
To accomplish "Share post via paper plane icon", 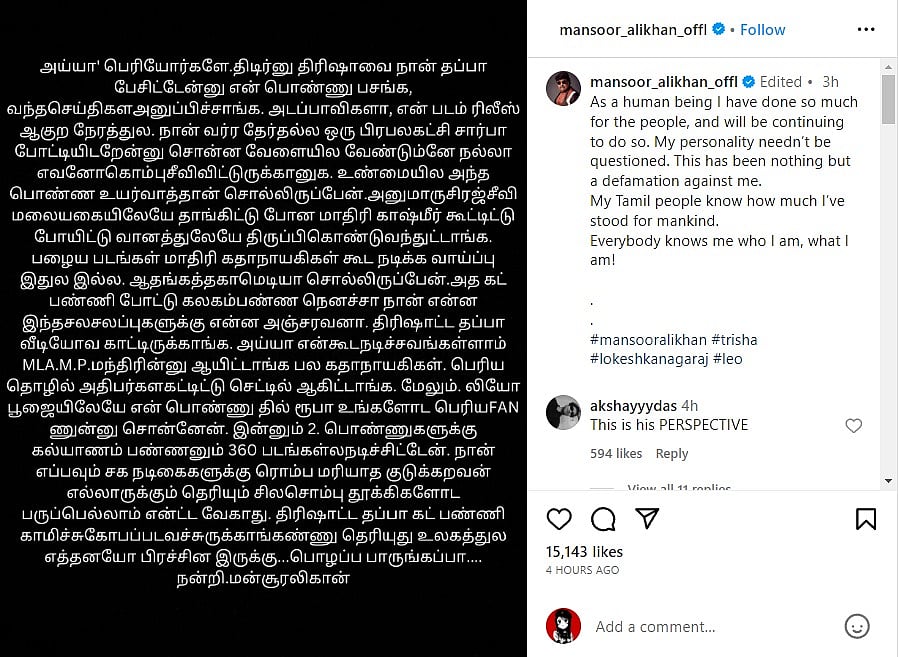I will click(x=647, y=518).
